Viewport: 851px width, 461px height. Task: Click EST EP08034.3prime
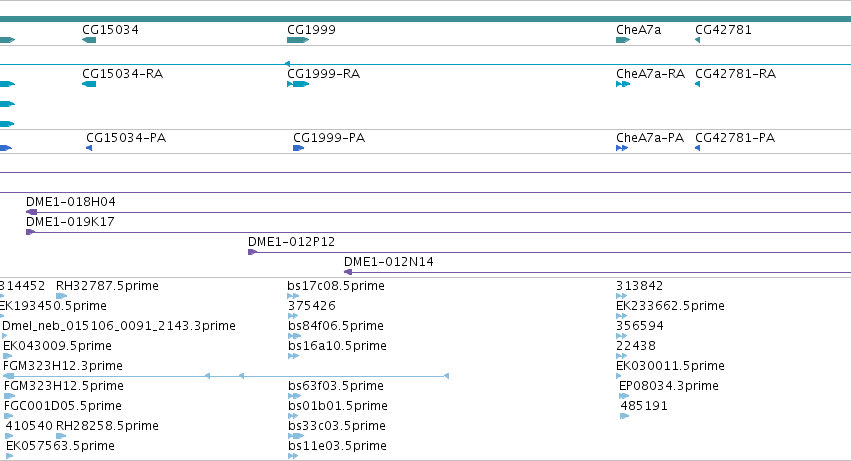click(669, 386)
